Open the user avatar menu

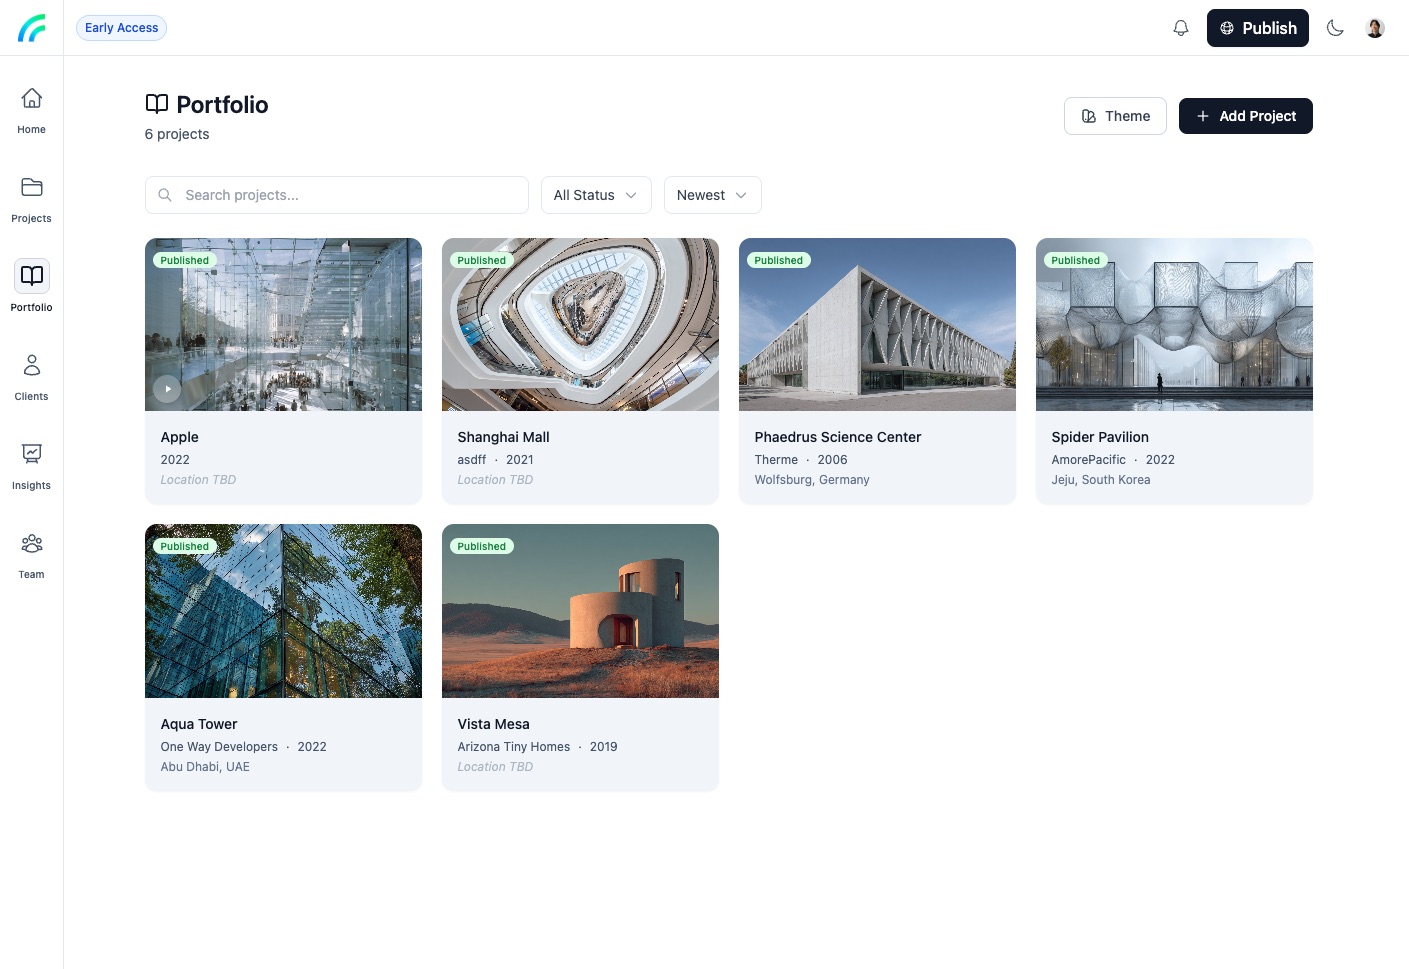click(1375, 28)
